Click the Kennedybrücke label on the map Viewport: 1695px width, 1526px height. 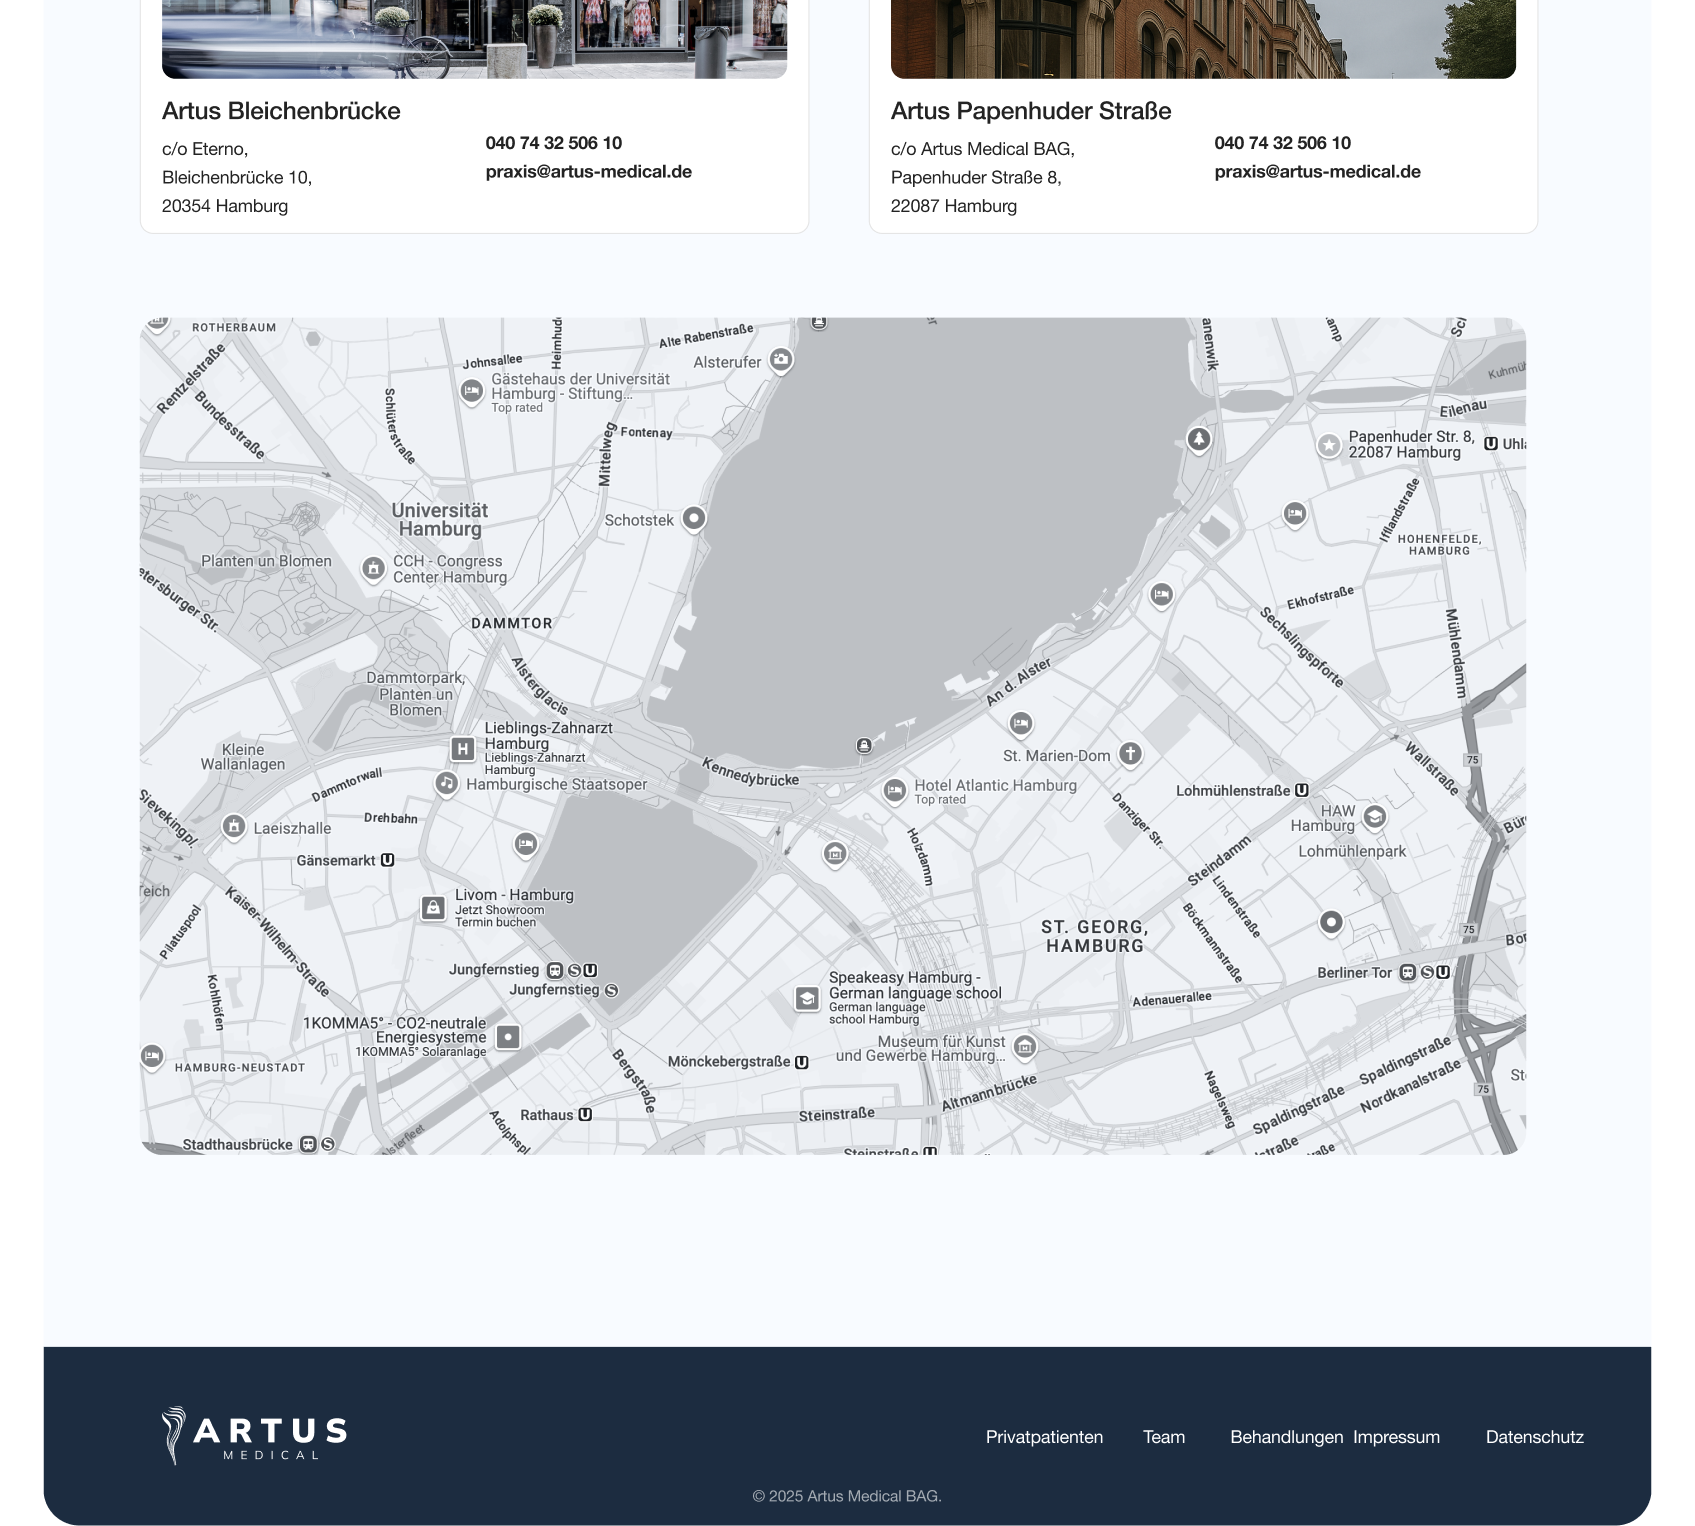(x=750, y=772)
